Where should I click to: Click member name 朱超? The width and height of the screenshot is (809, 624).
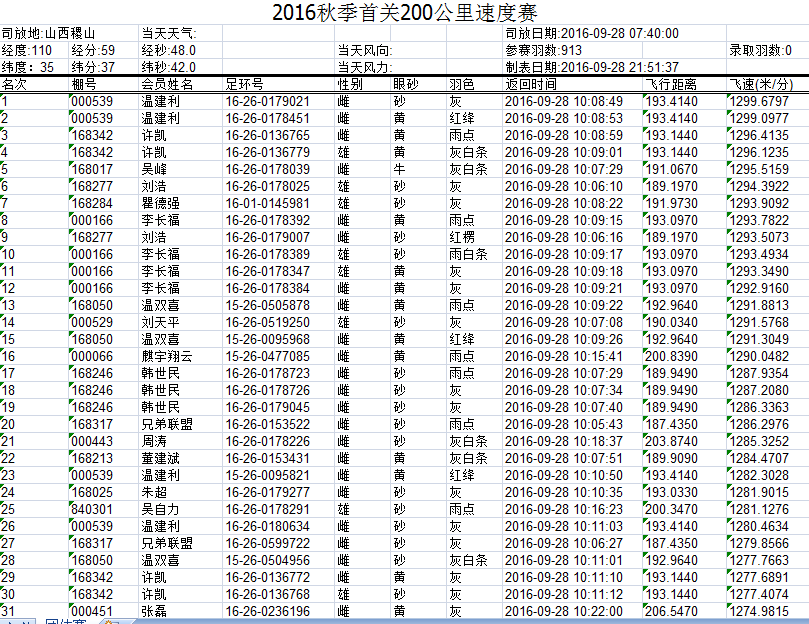click(x=154, y=493)
